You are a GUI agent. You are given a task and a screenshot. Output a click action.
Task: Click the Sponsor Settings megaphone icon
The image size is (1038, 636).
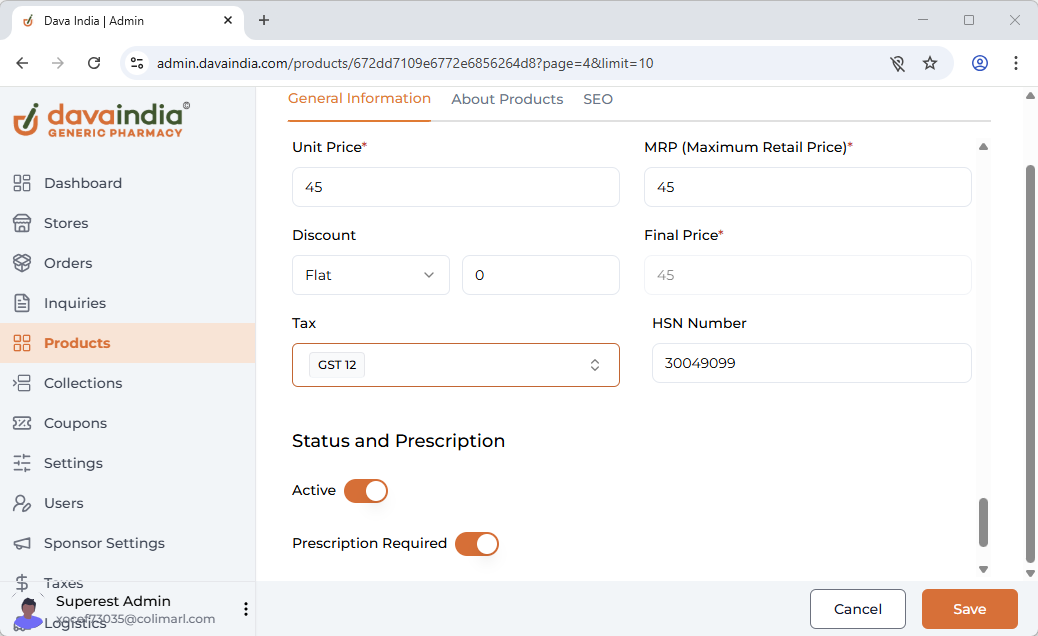tap(22, 543)
